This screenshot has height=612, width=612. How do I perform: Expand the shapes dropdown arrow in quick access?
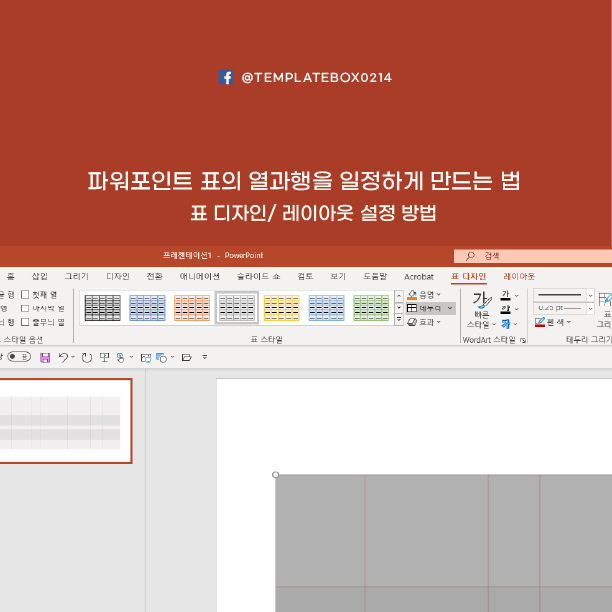[x=172, y=357]
